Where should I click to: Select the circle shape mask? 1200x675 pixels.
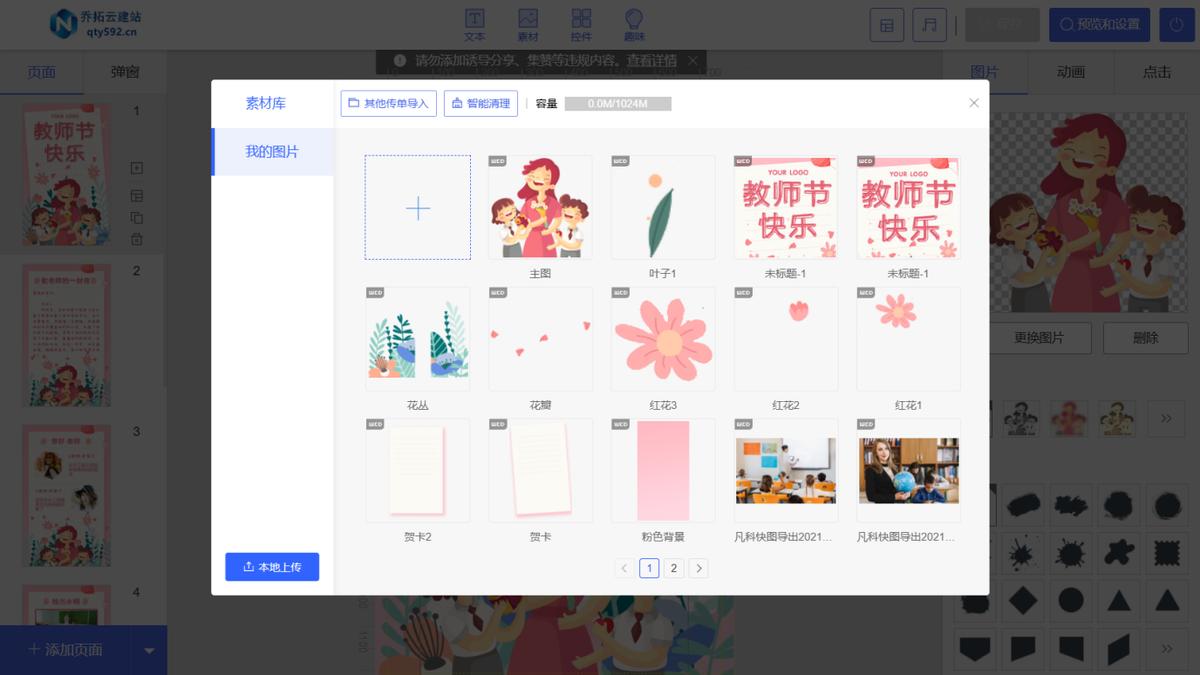[x=1071, y=601]
